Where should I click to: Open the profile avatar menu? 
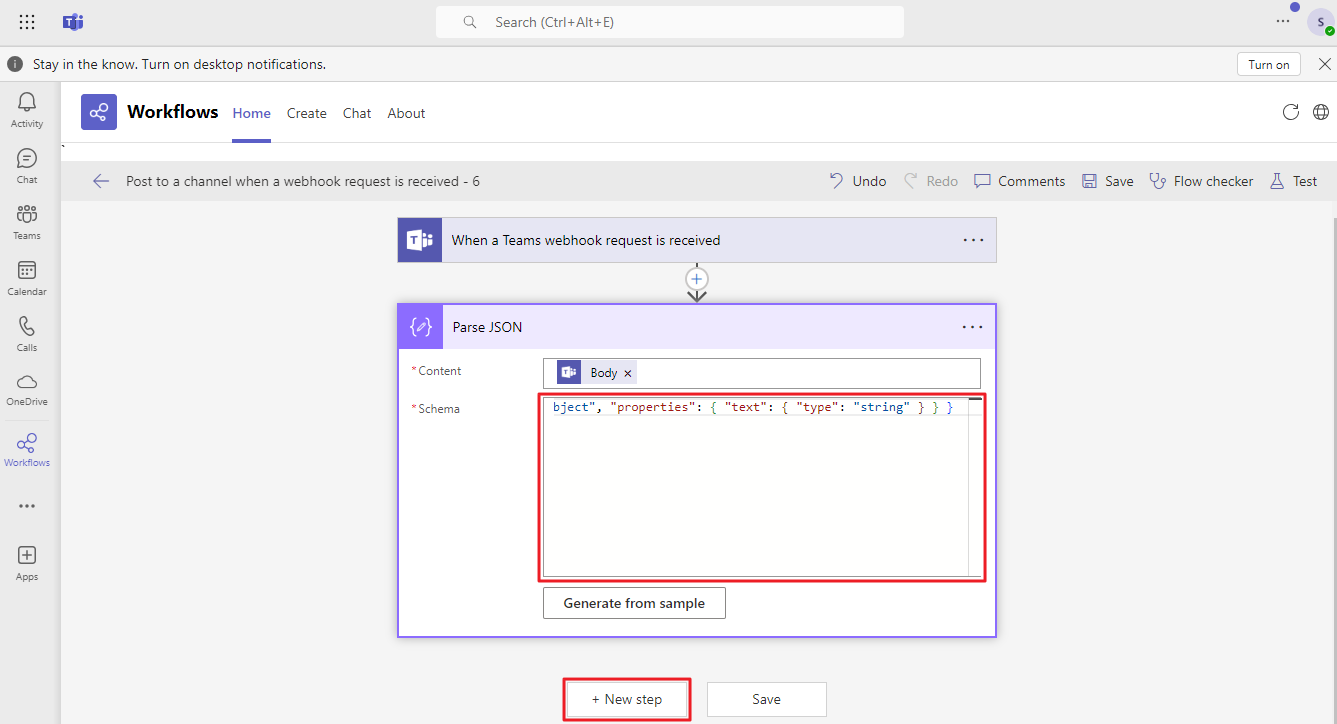1320,22
